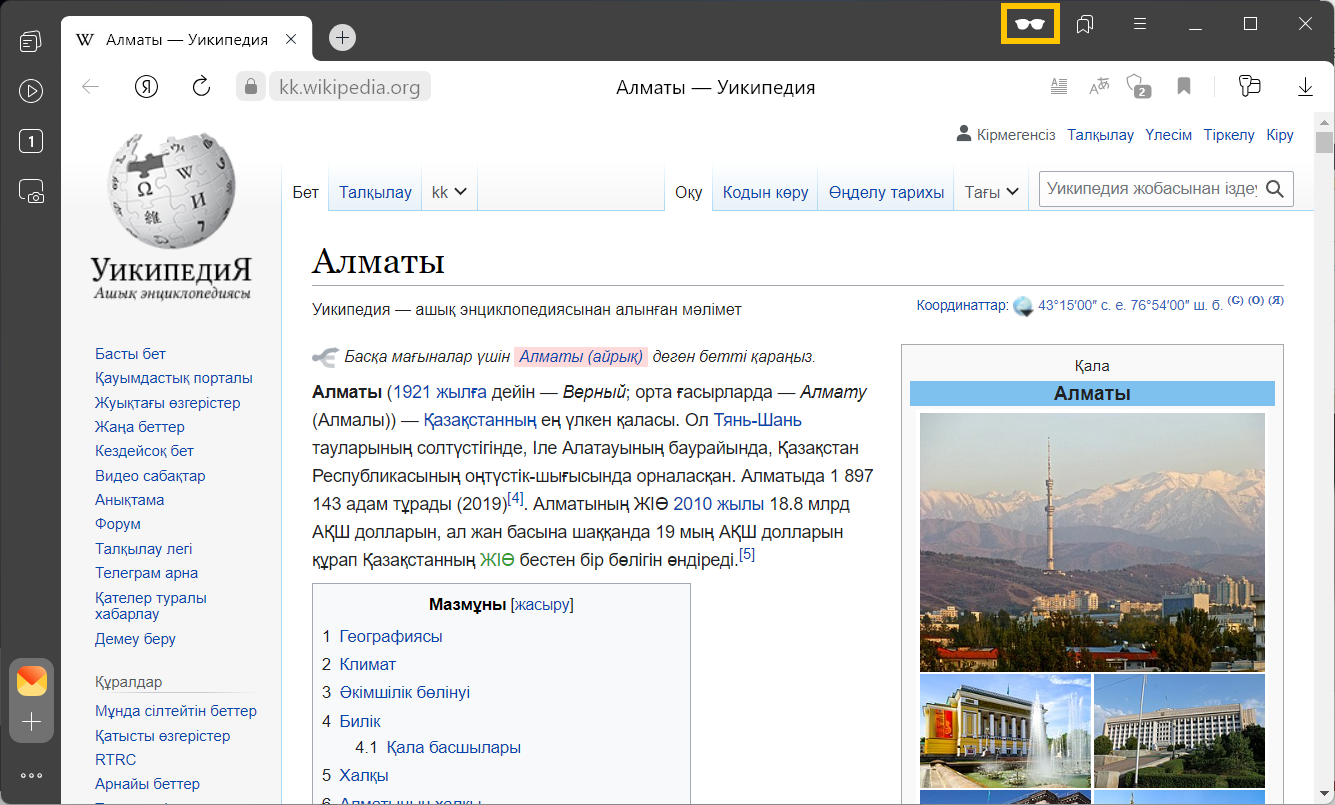Image resolution: width=1335 pixels, height=805 pixels.
Task: Open the Қауымдастық порталы link
Action: point(174,378)
